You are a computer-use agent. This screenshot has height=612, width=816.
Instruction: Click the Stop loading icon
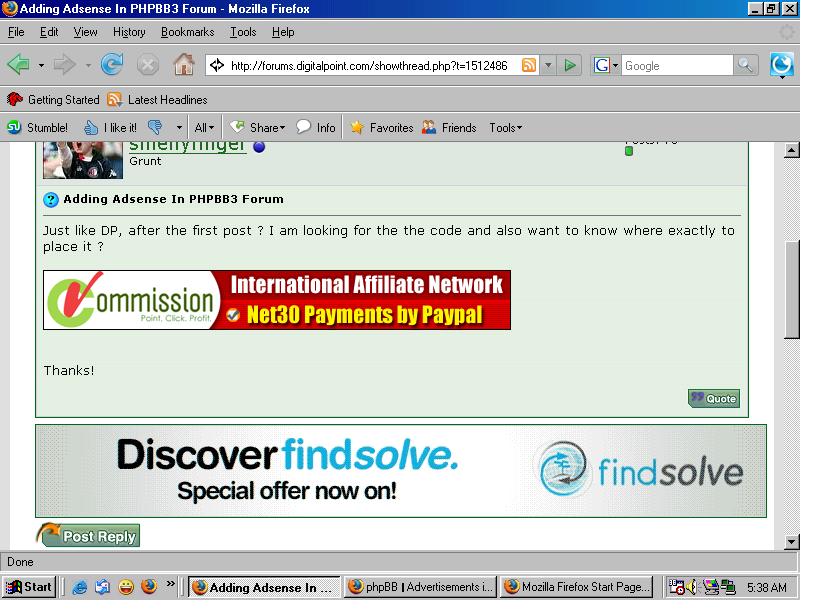pyautogui.click(x=148, y=66)
